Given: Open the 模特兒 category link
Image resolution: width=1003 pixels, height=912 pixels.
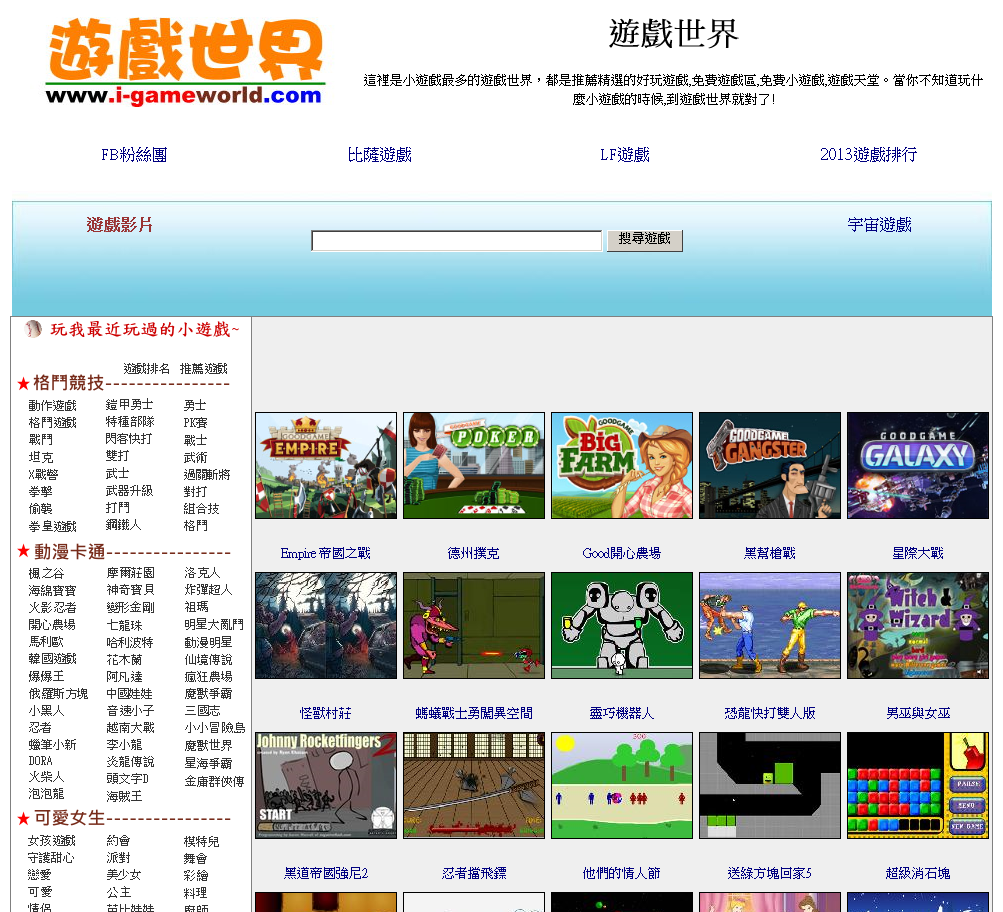Looking at the screenshot, I should coord(201,842).
